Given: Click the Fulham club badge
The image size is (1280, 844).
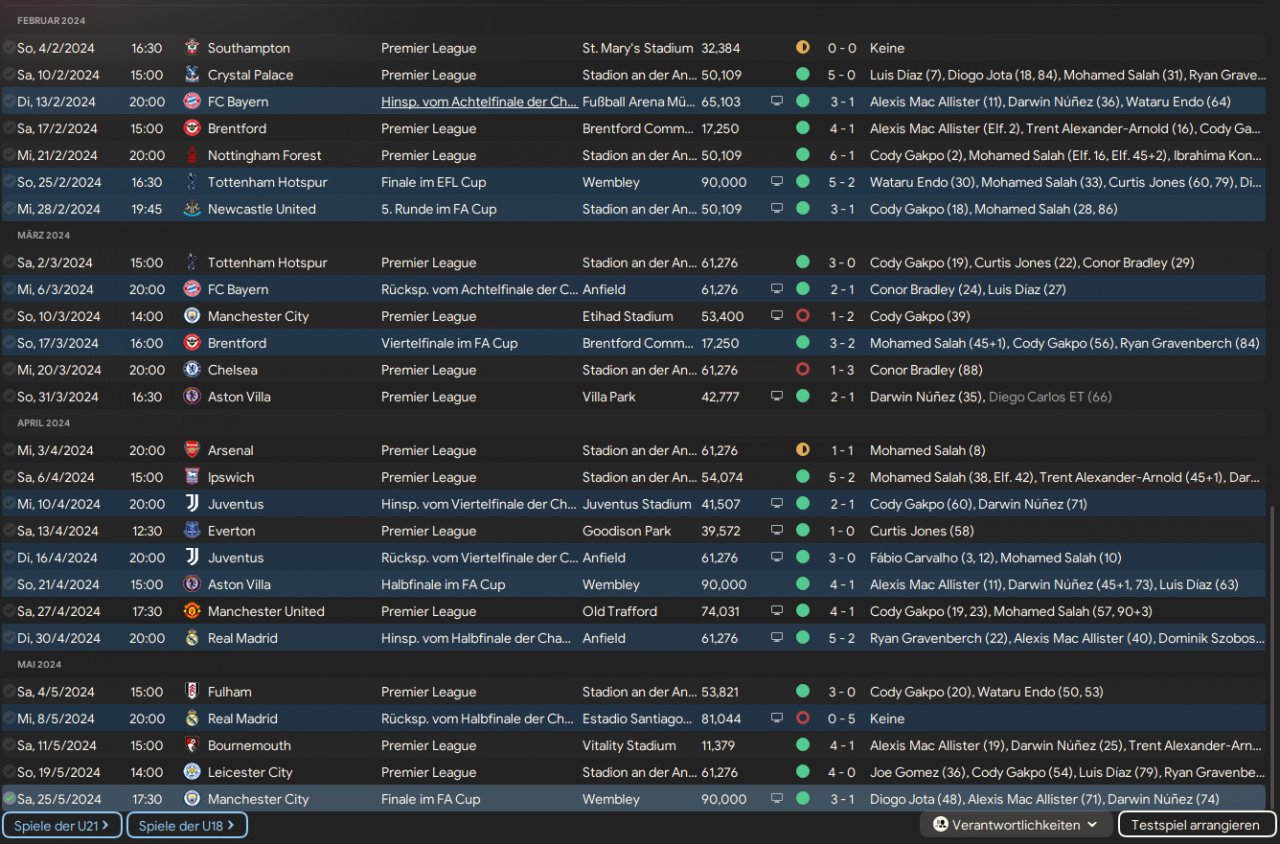Looking at the screenshot, I should [x=192, y=692].
